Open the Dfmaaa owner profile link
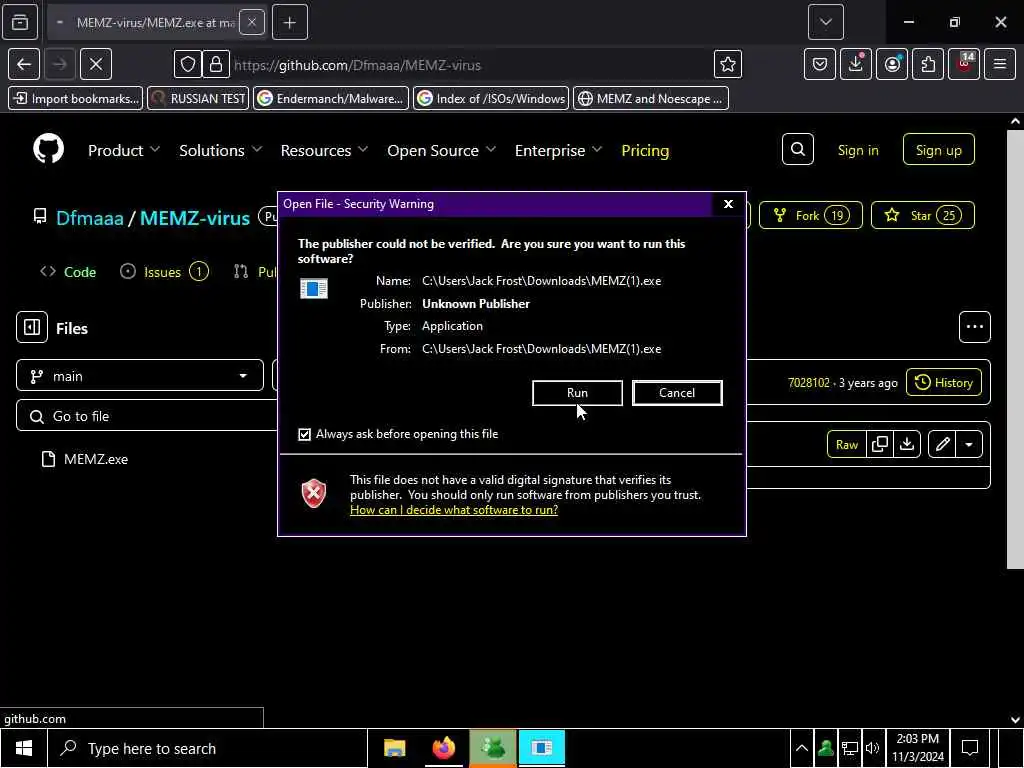The width and height of the screenshot is (1024, 768). coord(89,218)
